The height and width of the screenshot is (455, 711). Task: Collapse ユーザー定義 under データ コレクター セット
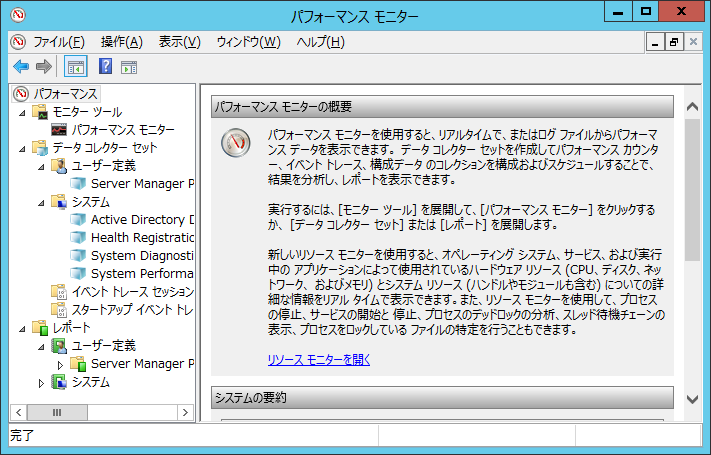point(41,166)
